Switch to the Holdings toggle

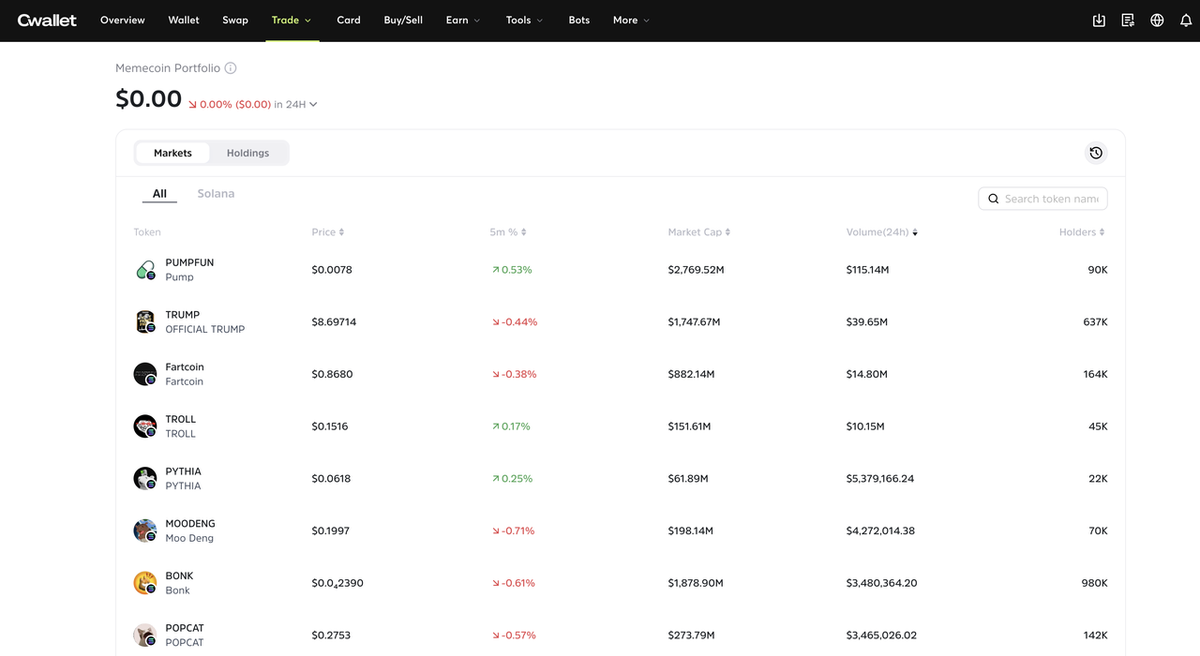[x=248, y=153]
